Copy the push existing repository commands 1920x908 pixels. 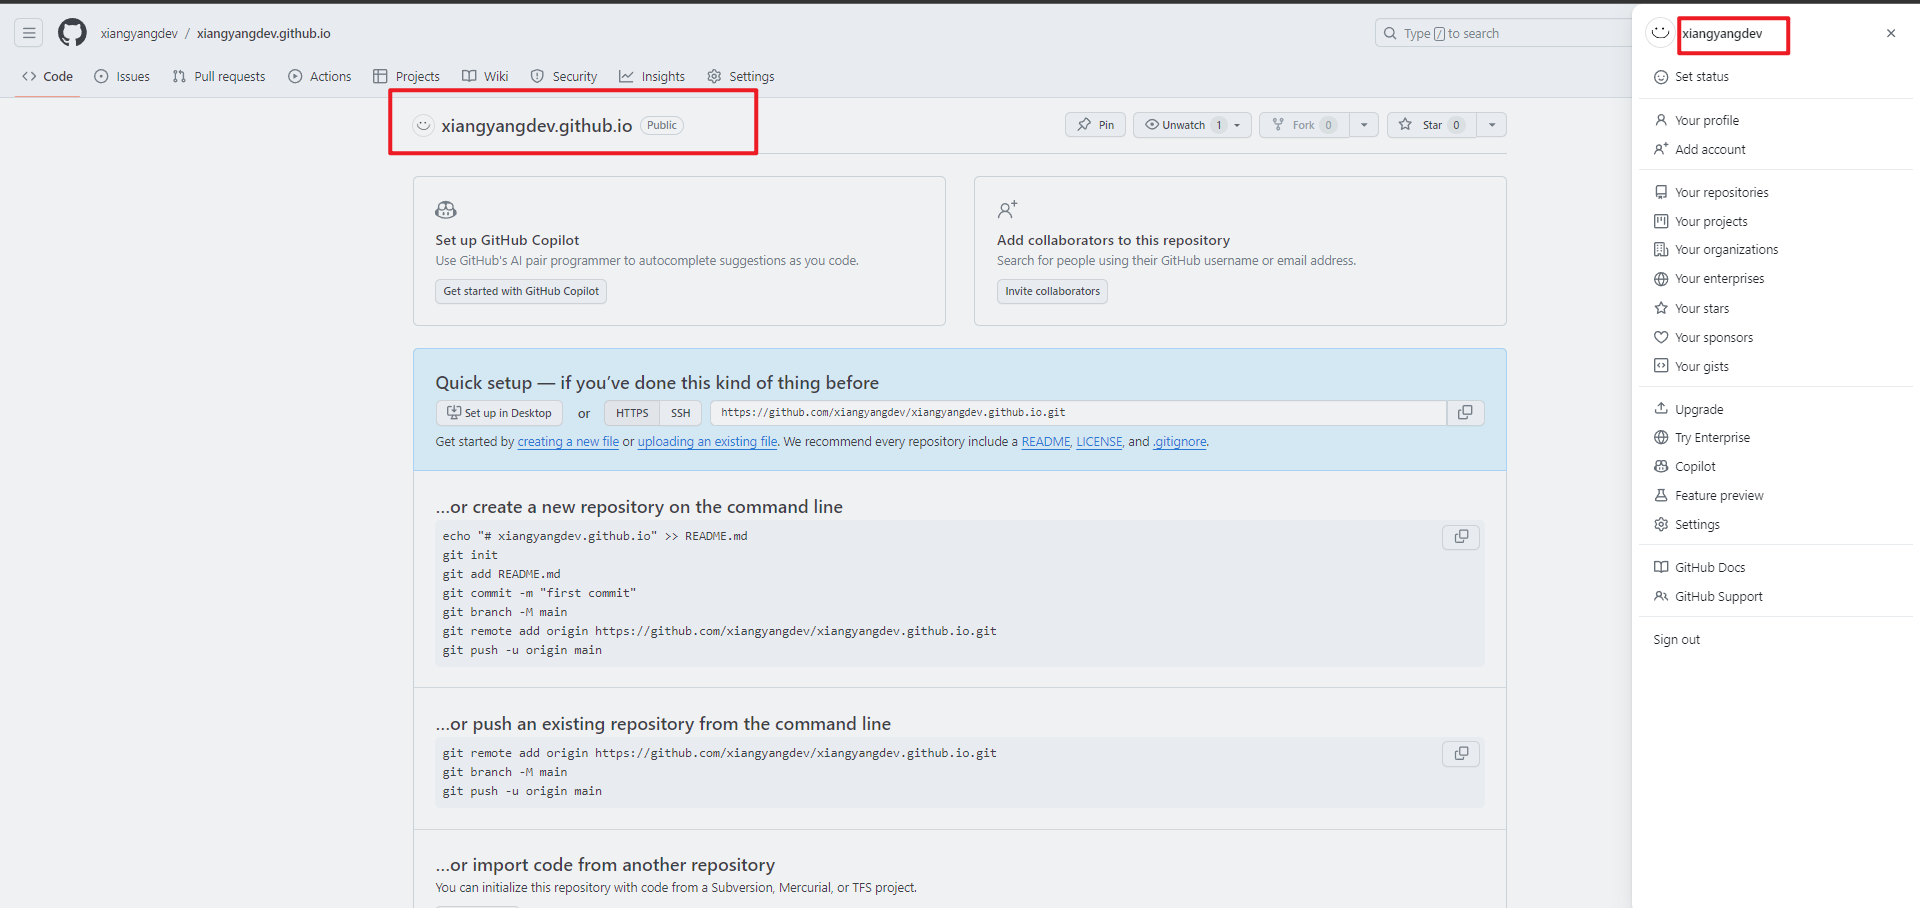tap(1461, 754)
